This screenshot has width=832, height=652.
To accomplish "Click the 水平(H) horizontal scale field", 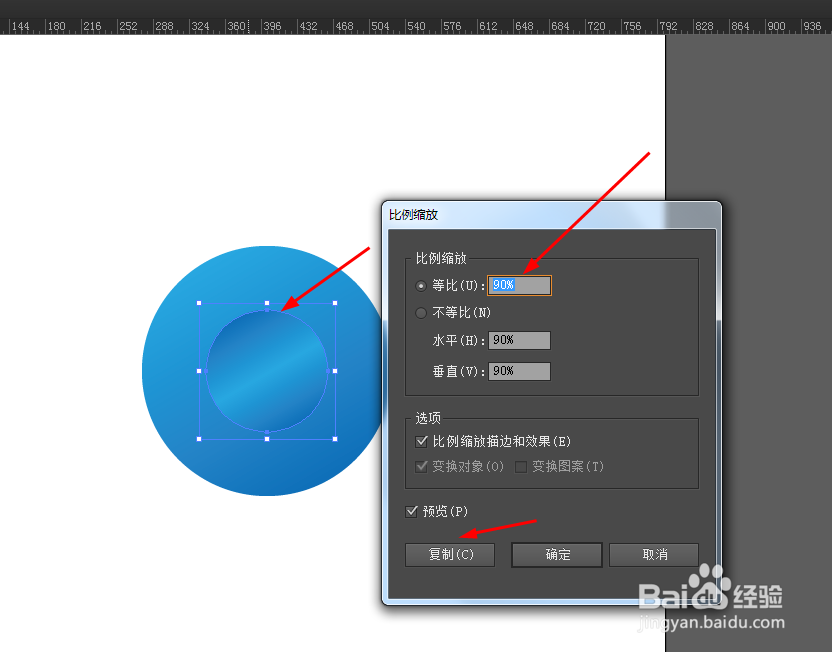I will pyautogui.click(x=519, y=340).
